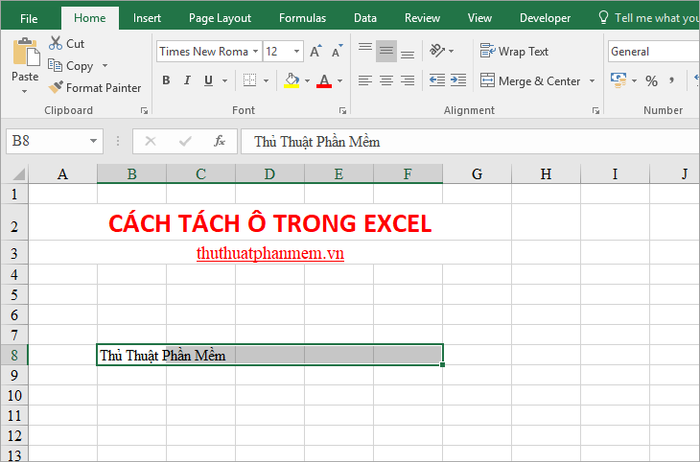
Task: Align text to the left
Action: [365, 80]
